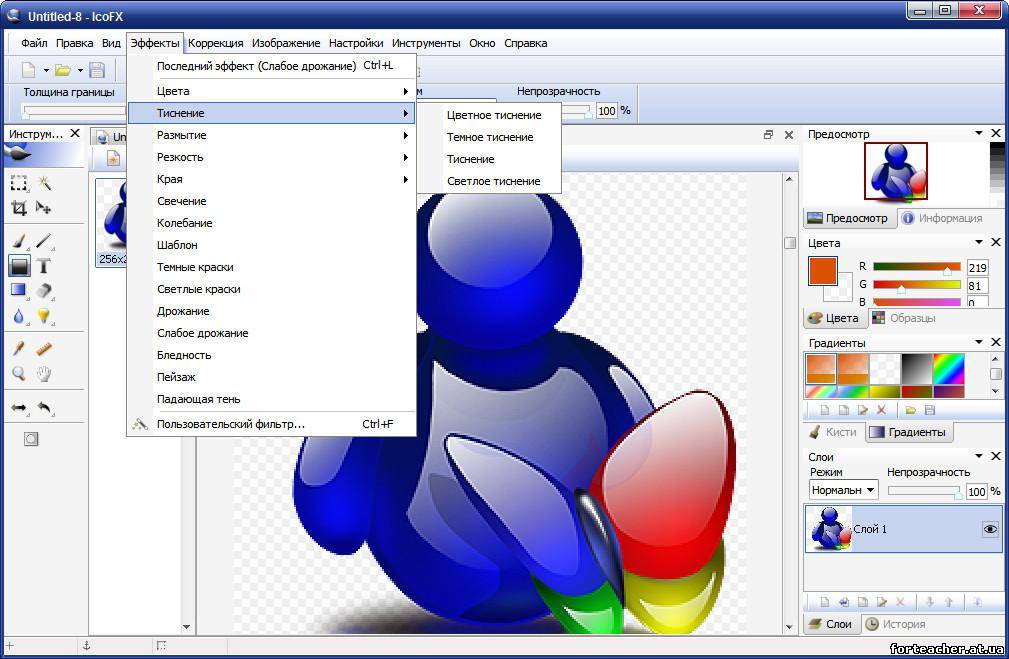Open dropdown arrow next to new file icon
1009x659 pixels.
tap(46, 70)
